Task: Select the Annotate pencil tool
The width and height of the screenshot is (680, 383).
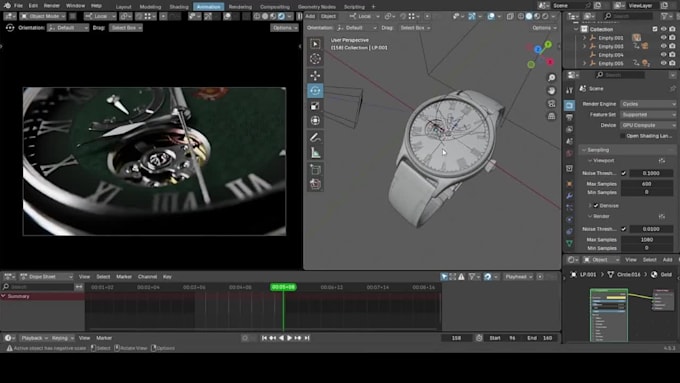Action: coord(315,138)
